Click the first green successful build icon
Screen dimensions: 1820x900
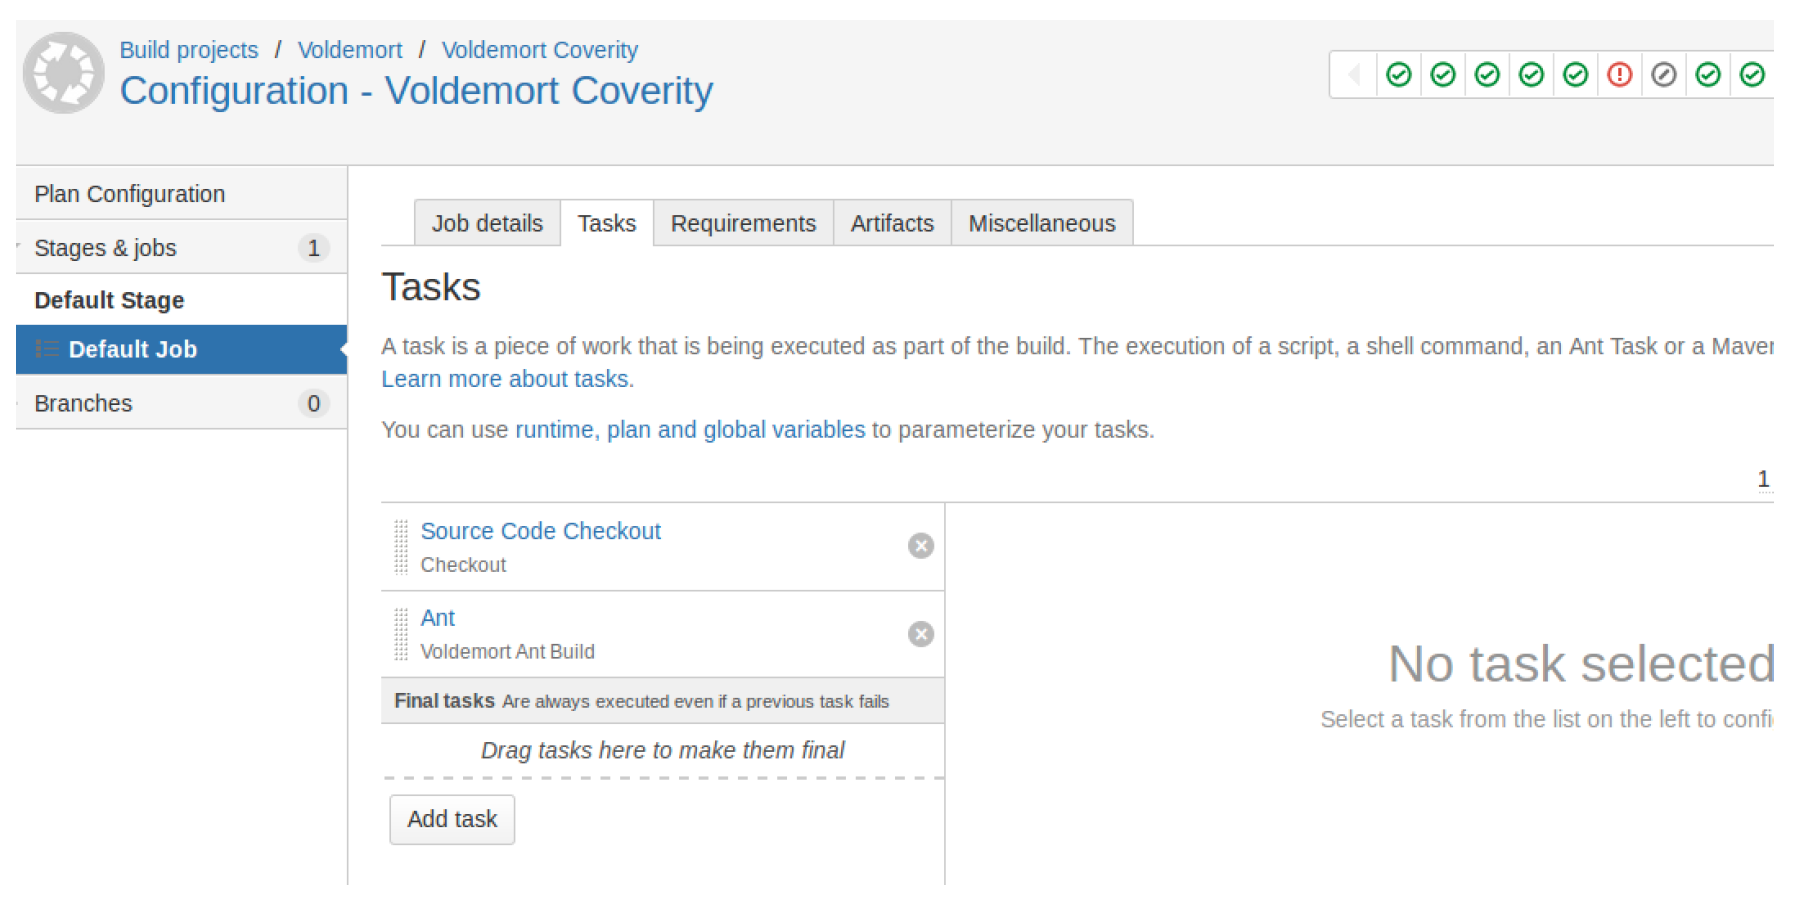tap(1399, 75)
